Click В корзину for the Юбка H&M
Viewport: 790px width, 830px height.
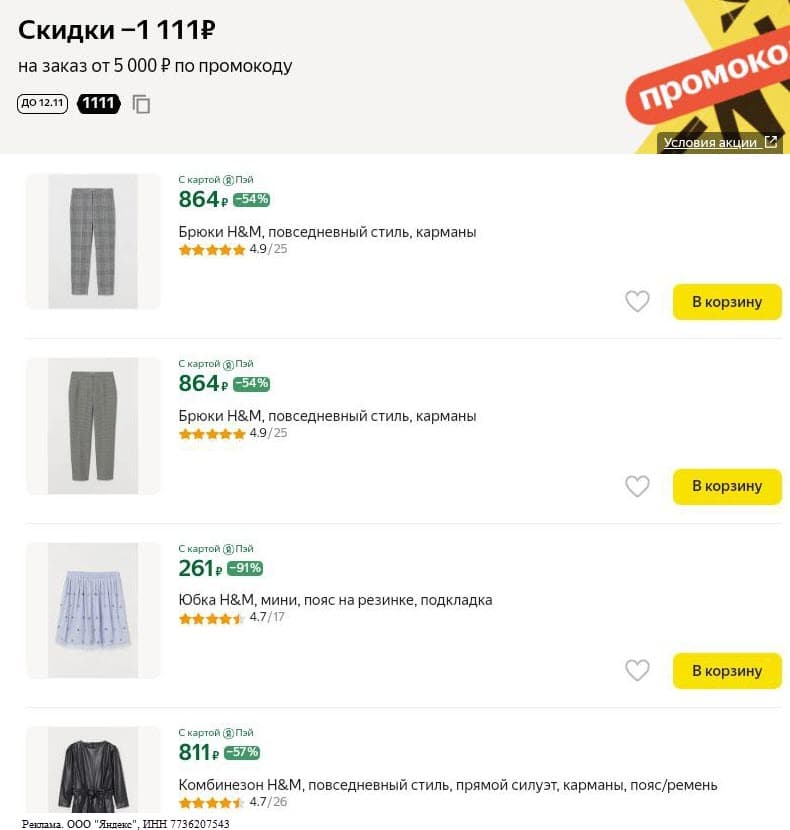[x=727, y=670]
